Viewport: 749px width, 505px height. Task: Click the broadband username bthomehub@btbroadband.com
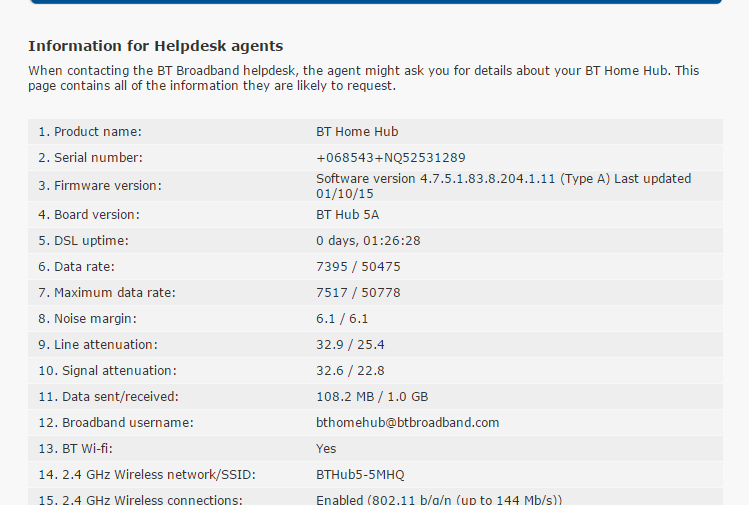tap(407, 423)
